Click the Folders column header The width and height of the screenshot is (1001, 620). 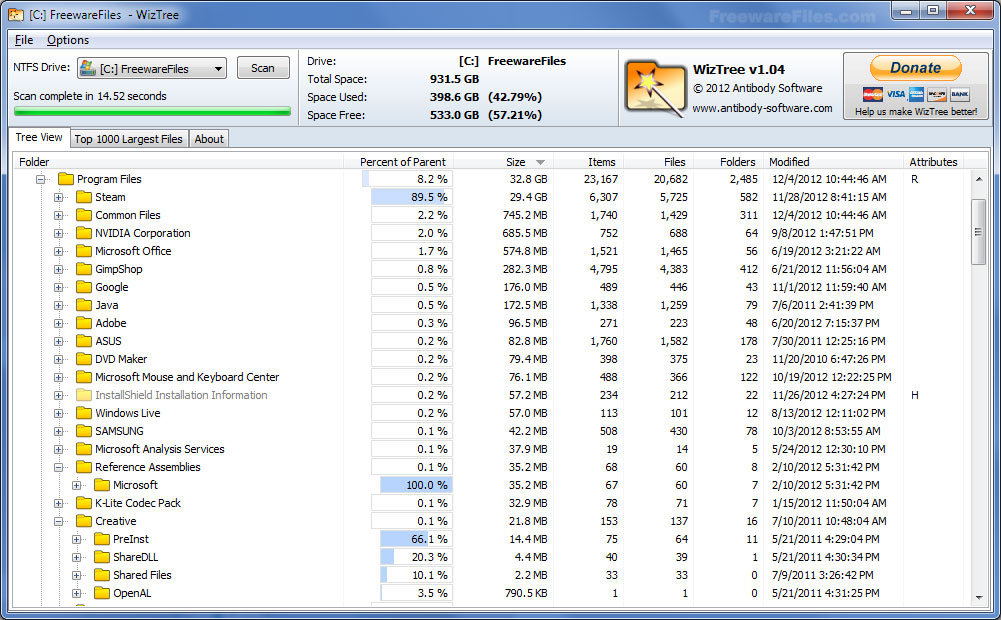(x=729, y=162)
